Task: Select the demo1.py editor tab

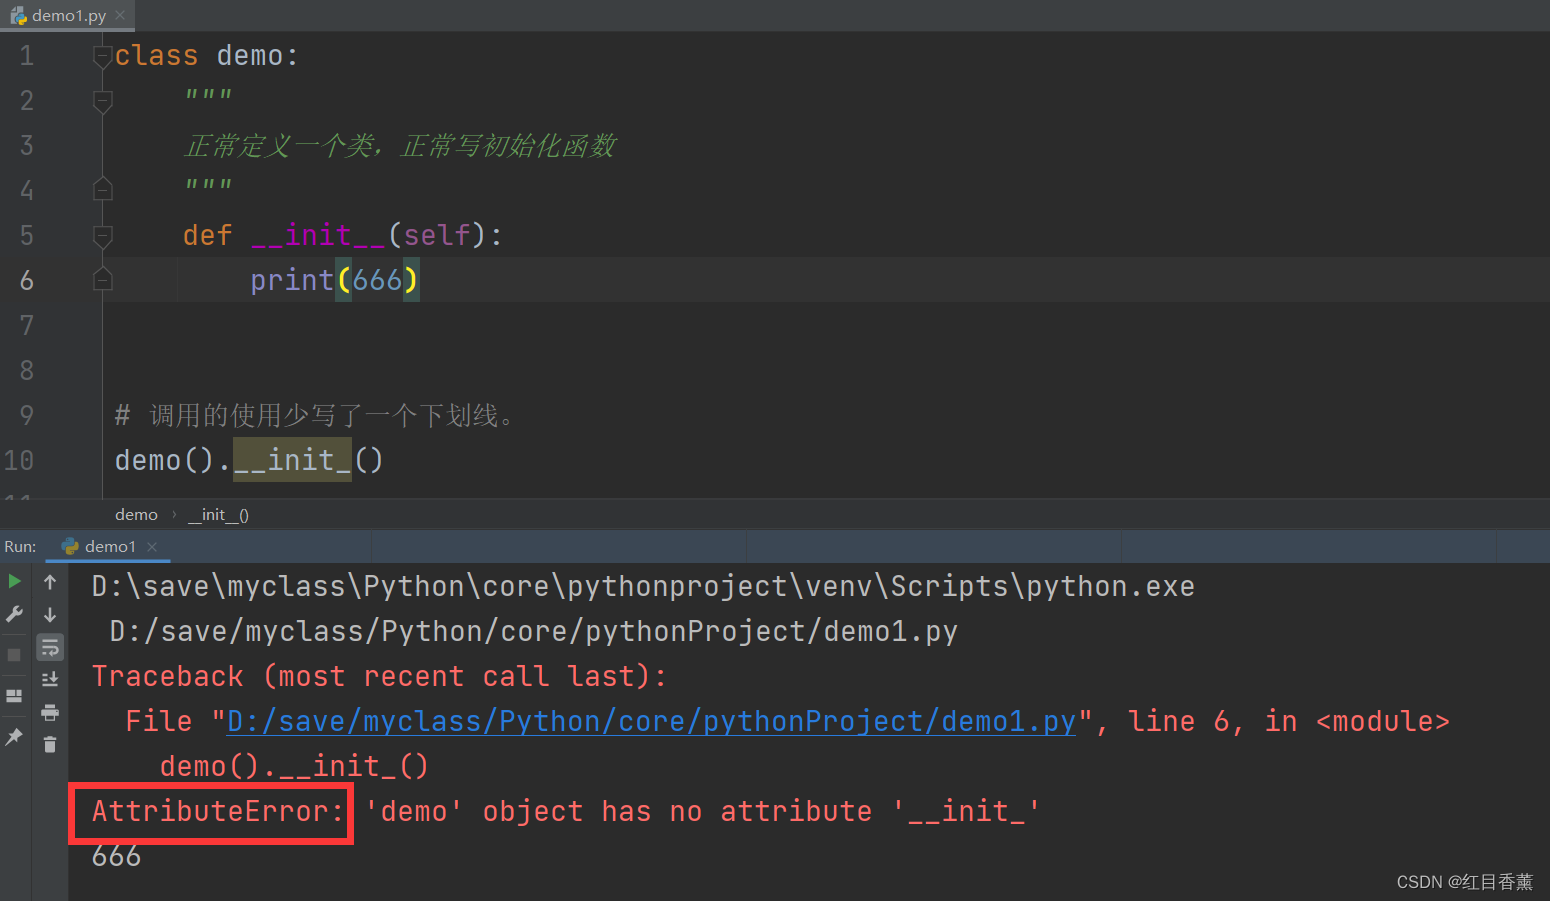Action: point(67,15)
